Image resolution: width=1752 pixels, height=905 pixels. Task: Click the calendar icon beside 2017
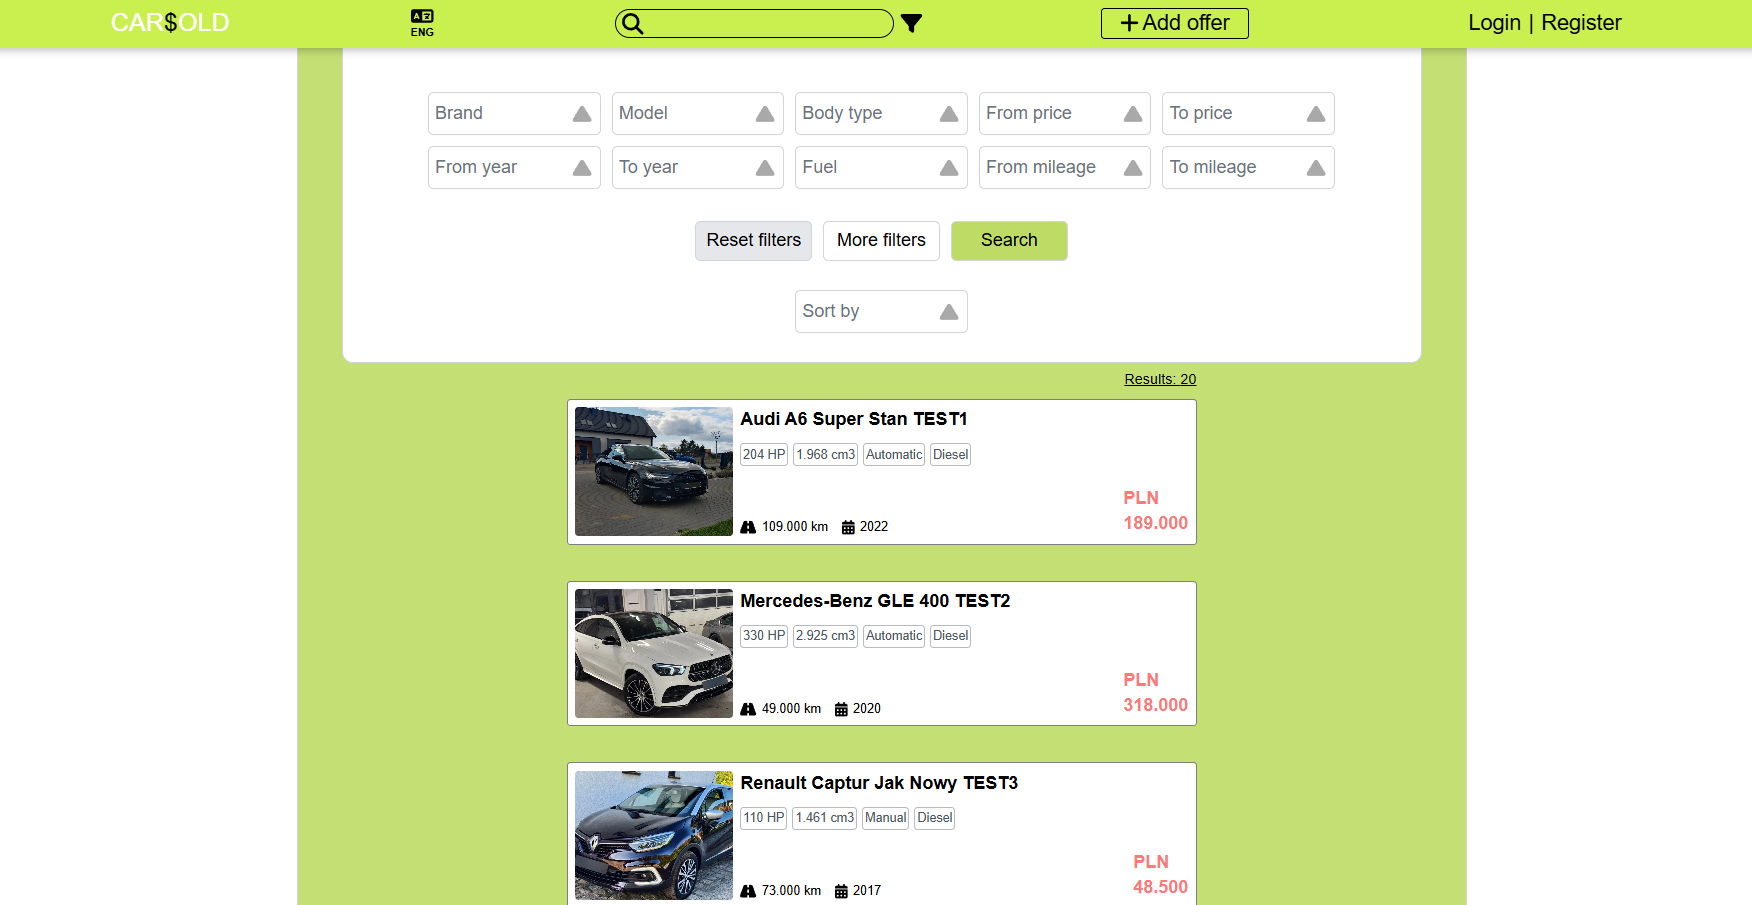pyautogui.click(x=841, y=891)
